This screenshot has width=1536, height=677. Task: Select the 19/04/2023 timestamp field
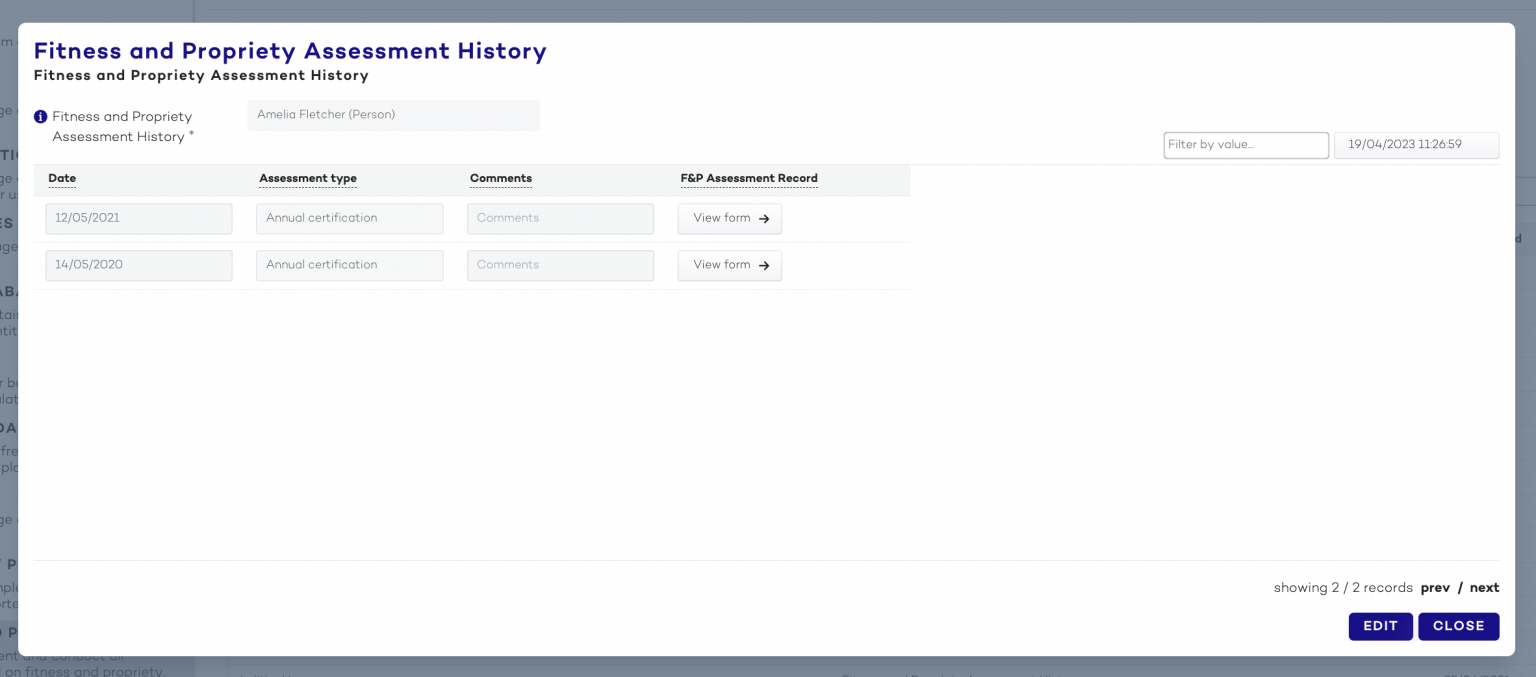point(1416,145)
